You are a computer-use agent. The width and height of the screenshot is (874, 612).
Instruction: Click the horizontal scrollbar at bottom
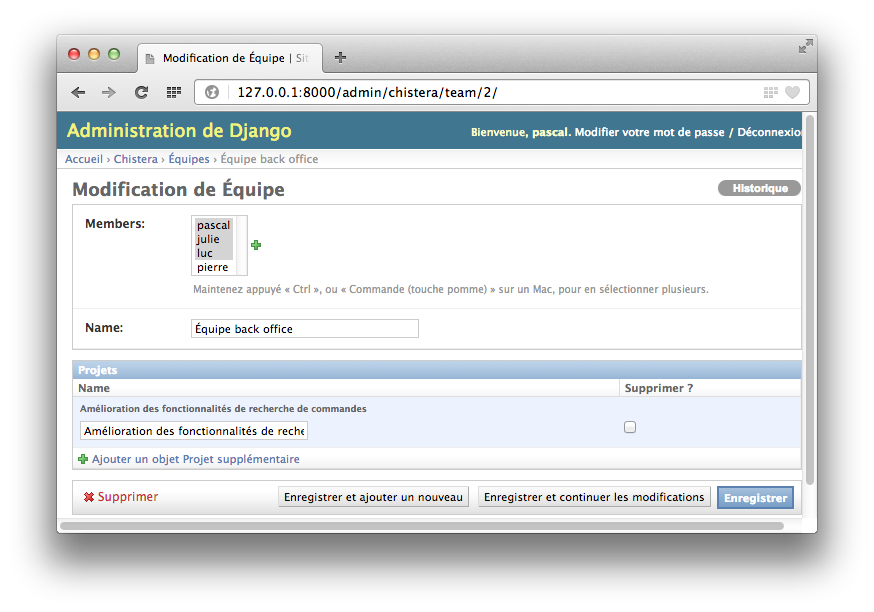(x=422, y=526)
